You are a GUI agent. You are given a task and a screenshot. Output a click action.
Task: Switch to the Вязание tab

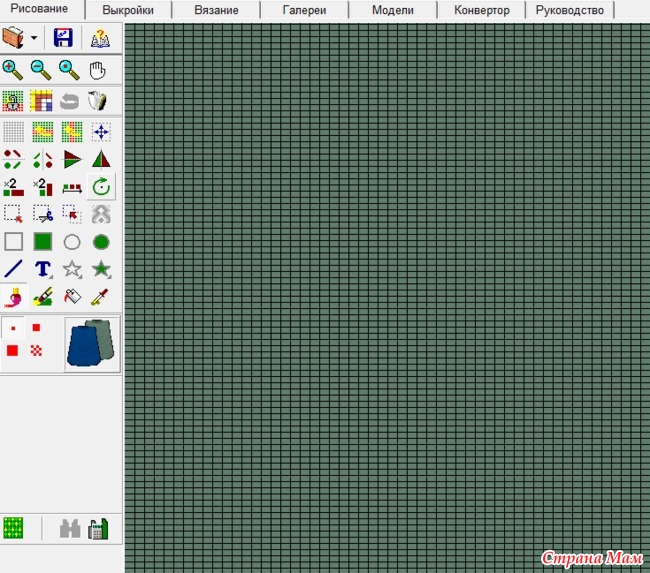(x=216, y=10)
